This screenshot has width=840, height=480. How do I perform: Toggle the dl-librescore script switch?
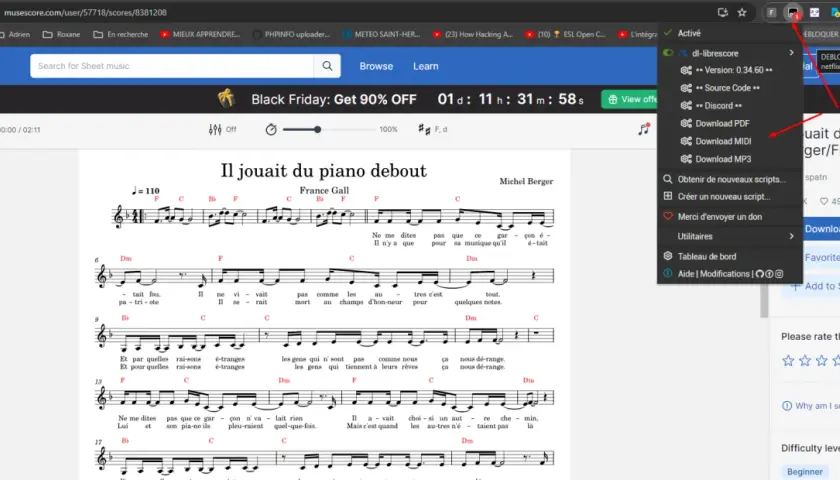[x=668, y=53]
